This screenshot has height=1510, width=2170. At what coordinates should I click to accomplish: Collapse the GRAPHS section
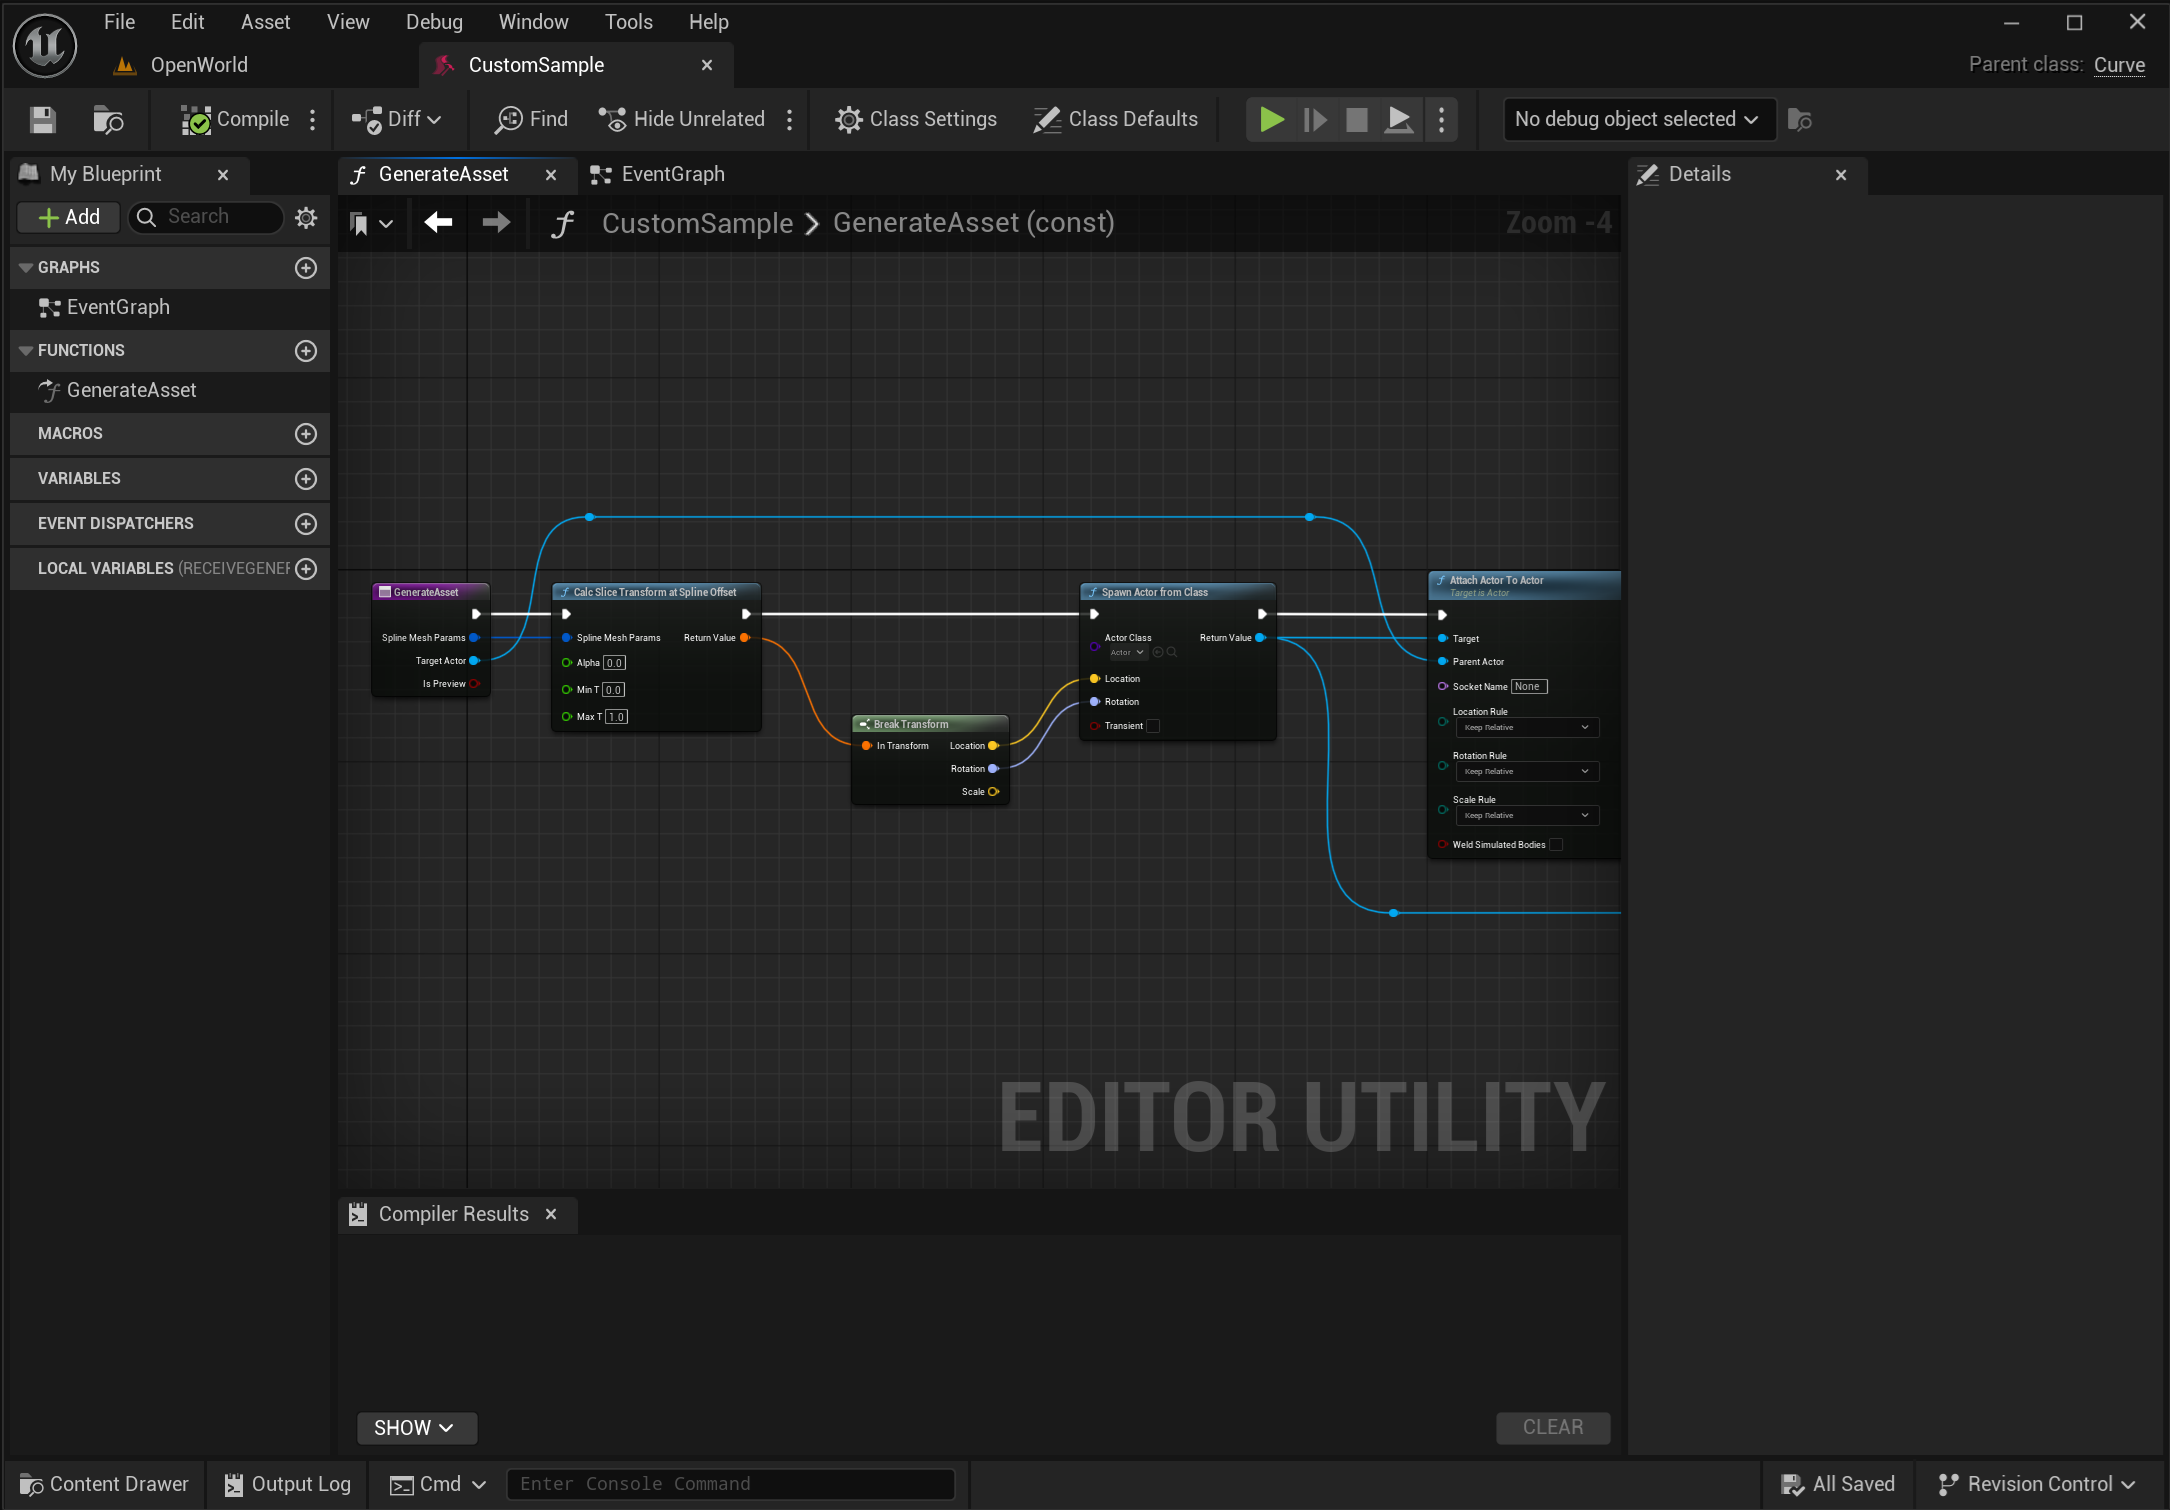26,268
